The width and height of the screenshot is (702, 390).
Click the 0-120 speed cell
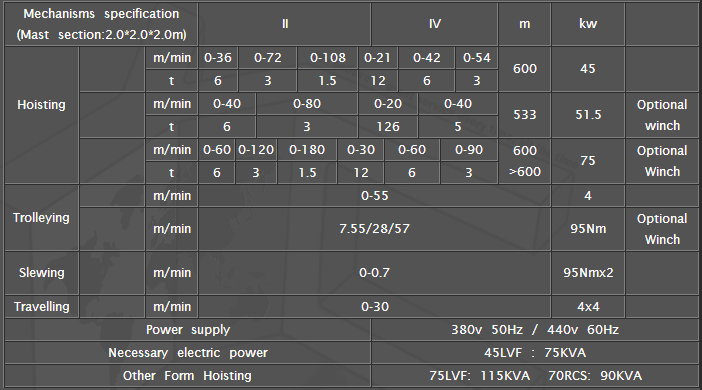pos(256,150)
